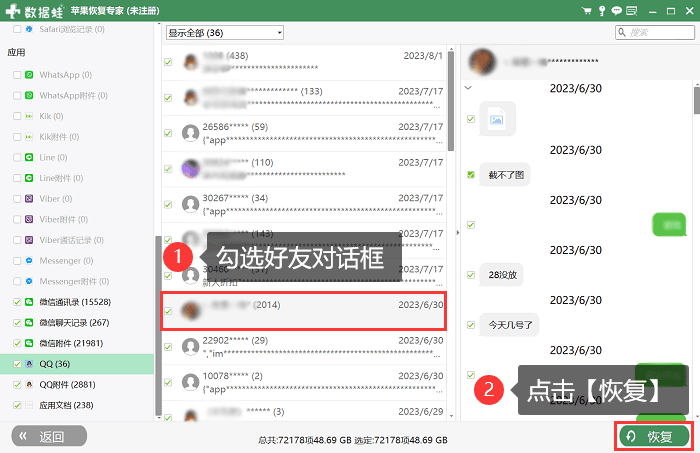Click the chat header profile avatar
The image size is (700, 453).
[x=482, y=62]
